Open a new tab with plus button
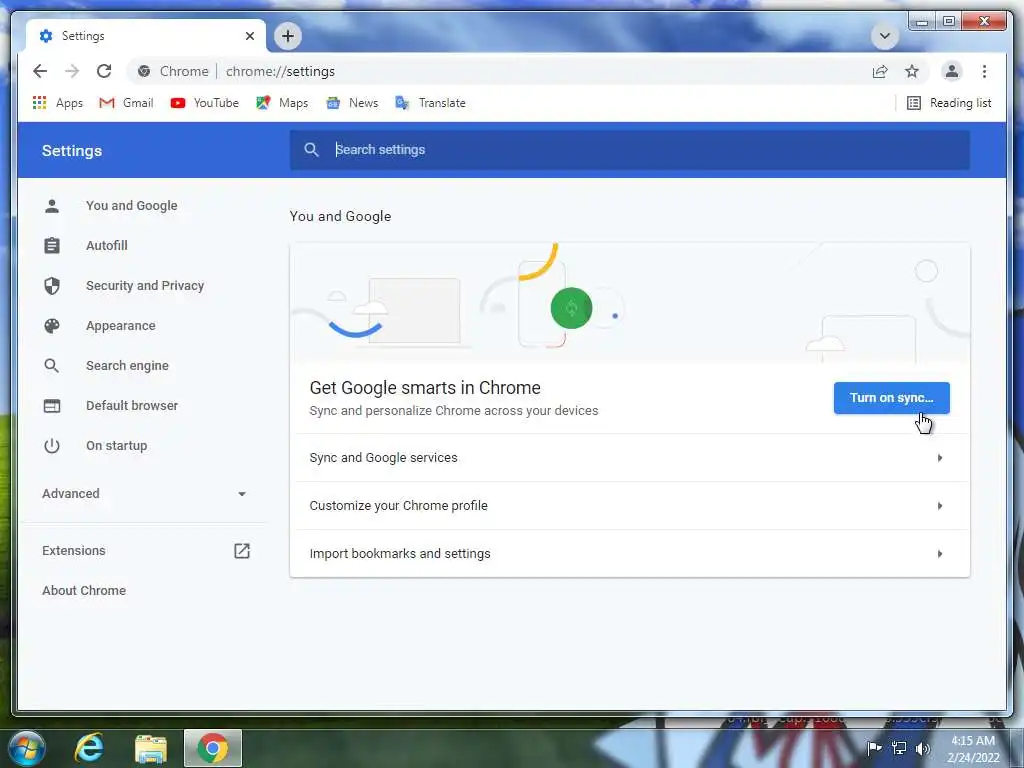 tap(288, 36)
